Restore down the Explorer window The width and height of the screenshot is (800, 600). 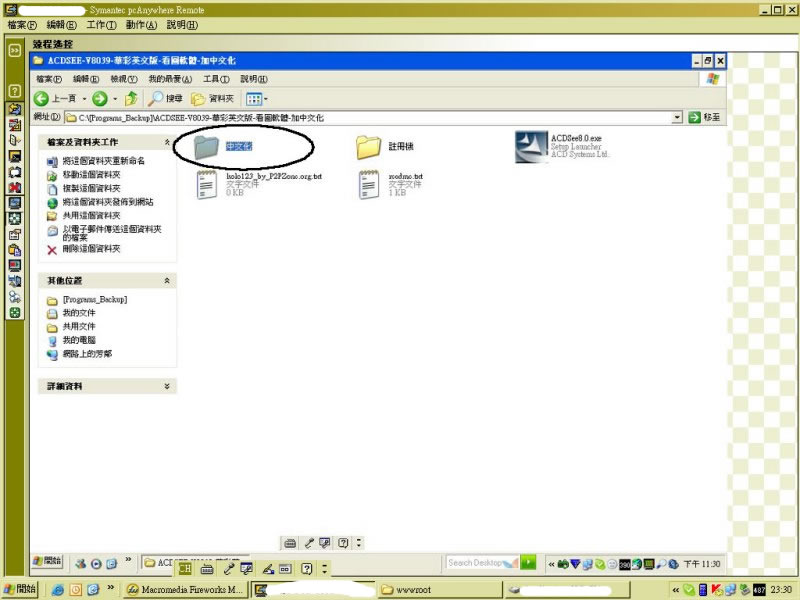click(708, 61)
